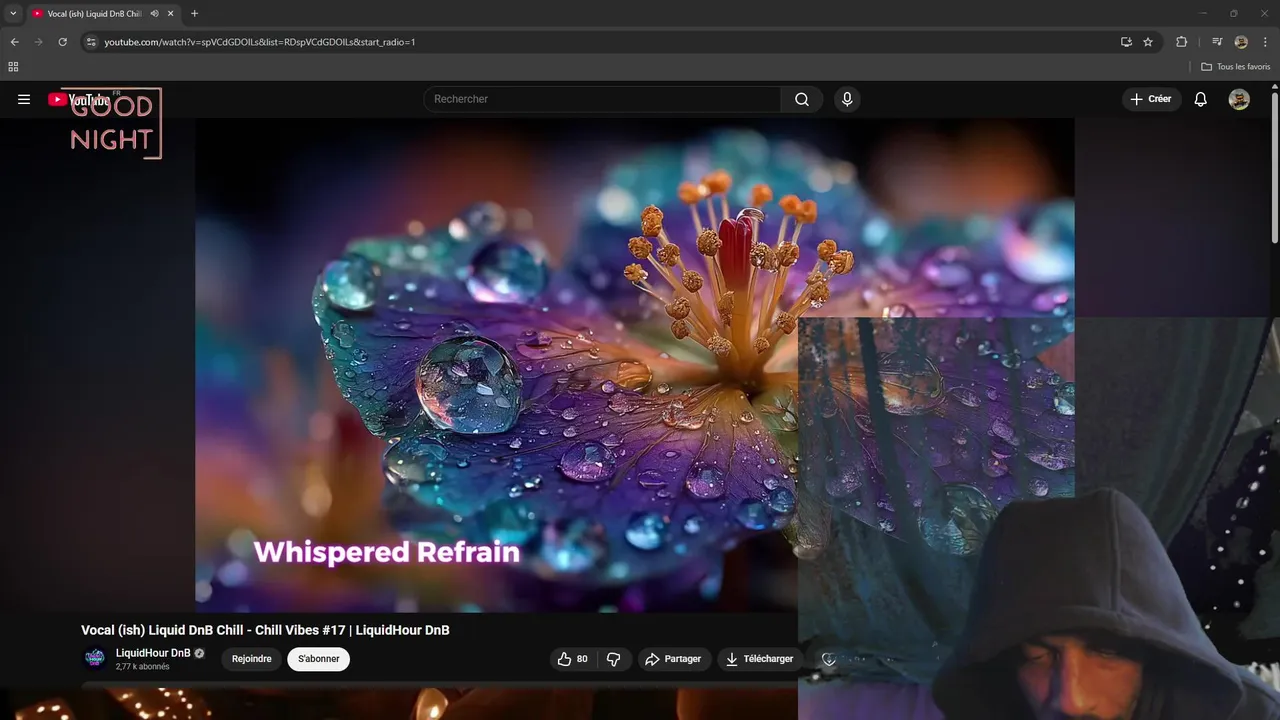This screenshot has width=1280, height=720.
Task: Open a new browser tab
Action: point(194,14)
